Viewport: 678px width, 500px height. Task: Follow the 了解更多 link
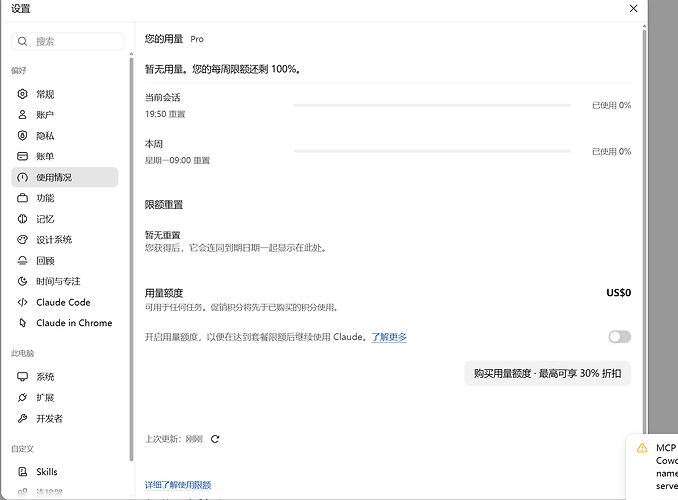(389, 337)
